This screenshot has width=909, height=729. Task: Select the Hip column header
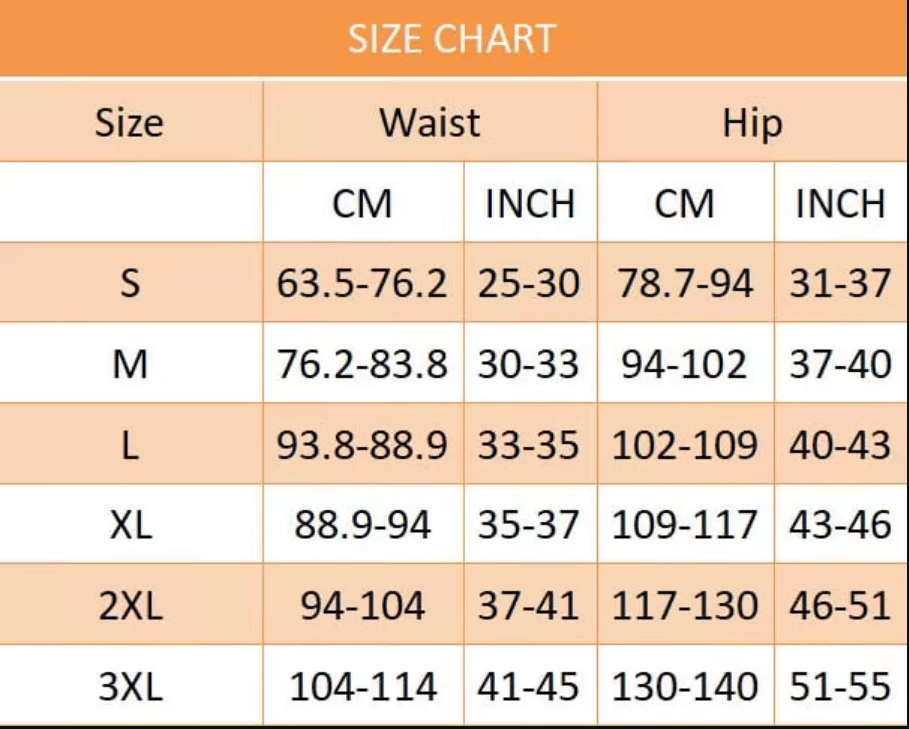pyautogui.click(x=752, y=123)
